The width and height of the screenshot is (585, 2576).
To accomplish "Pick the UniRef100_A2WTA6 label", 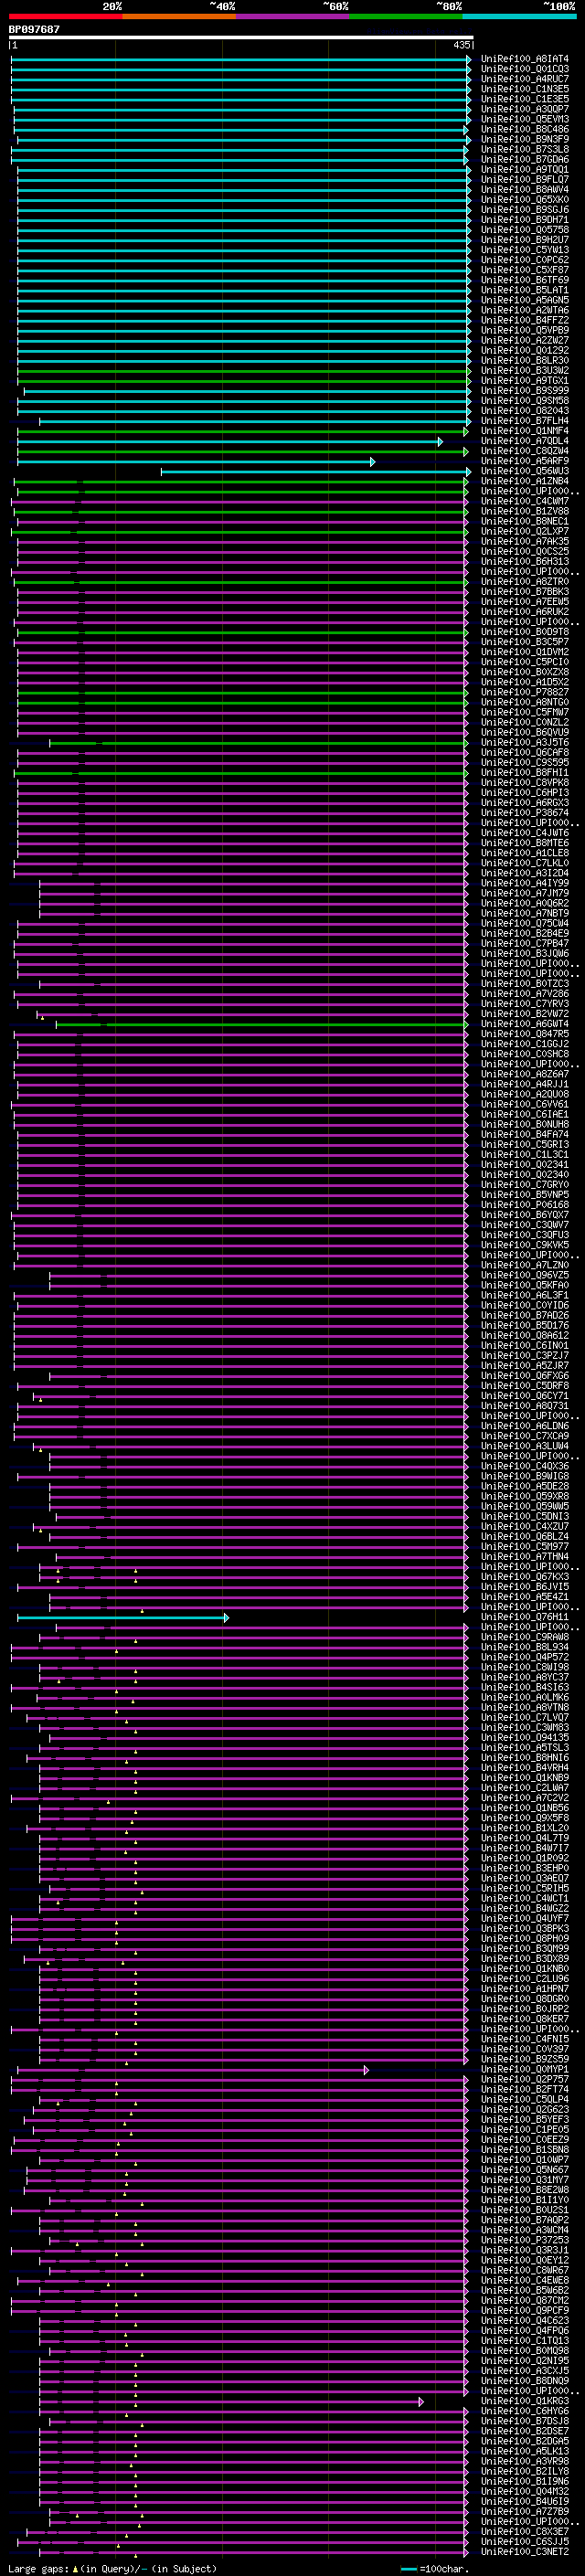I will (525, 310).
